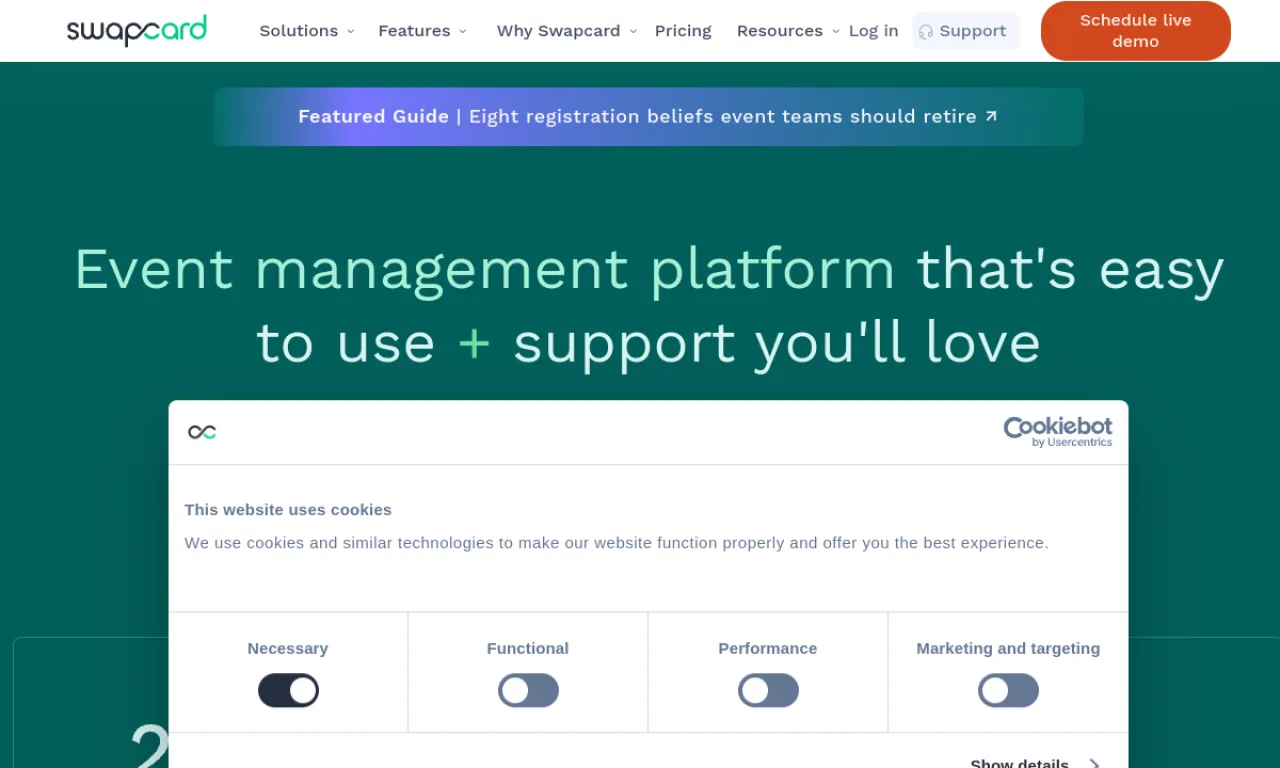Click the Support button
1280x768 pixels.
point(966,31)
